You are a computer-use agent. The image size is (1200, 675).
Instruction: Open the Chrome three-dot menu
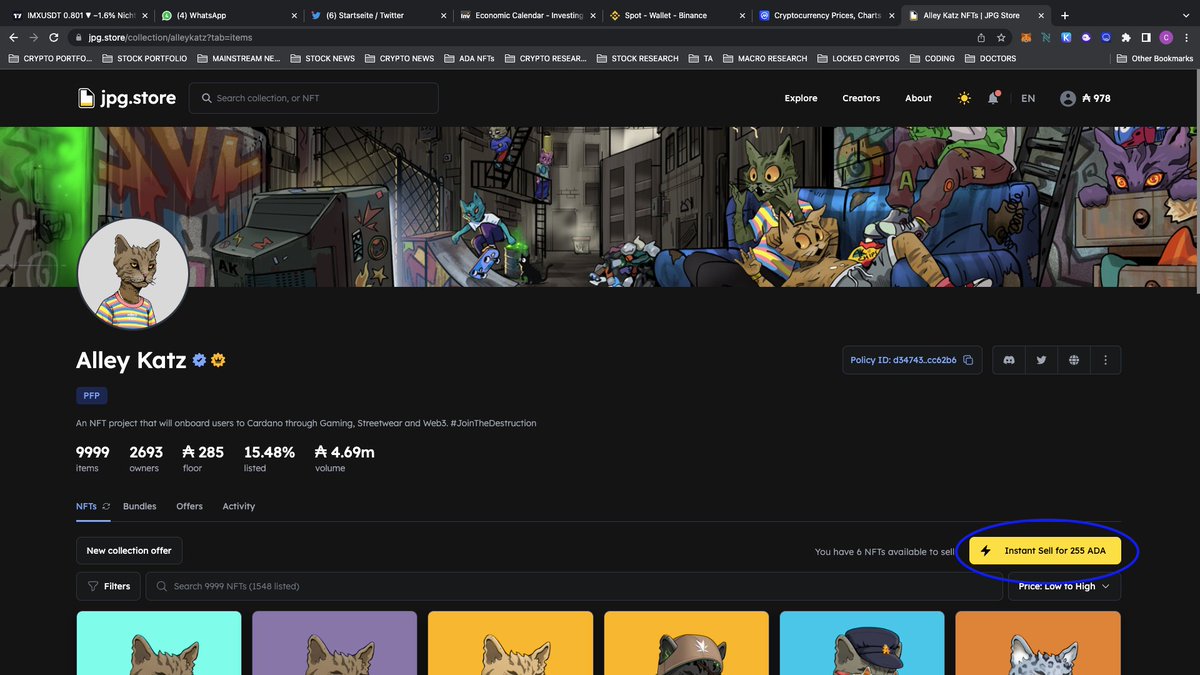tap(1186, 37)
